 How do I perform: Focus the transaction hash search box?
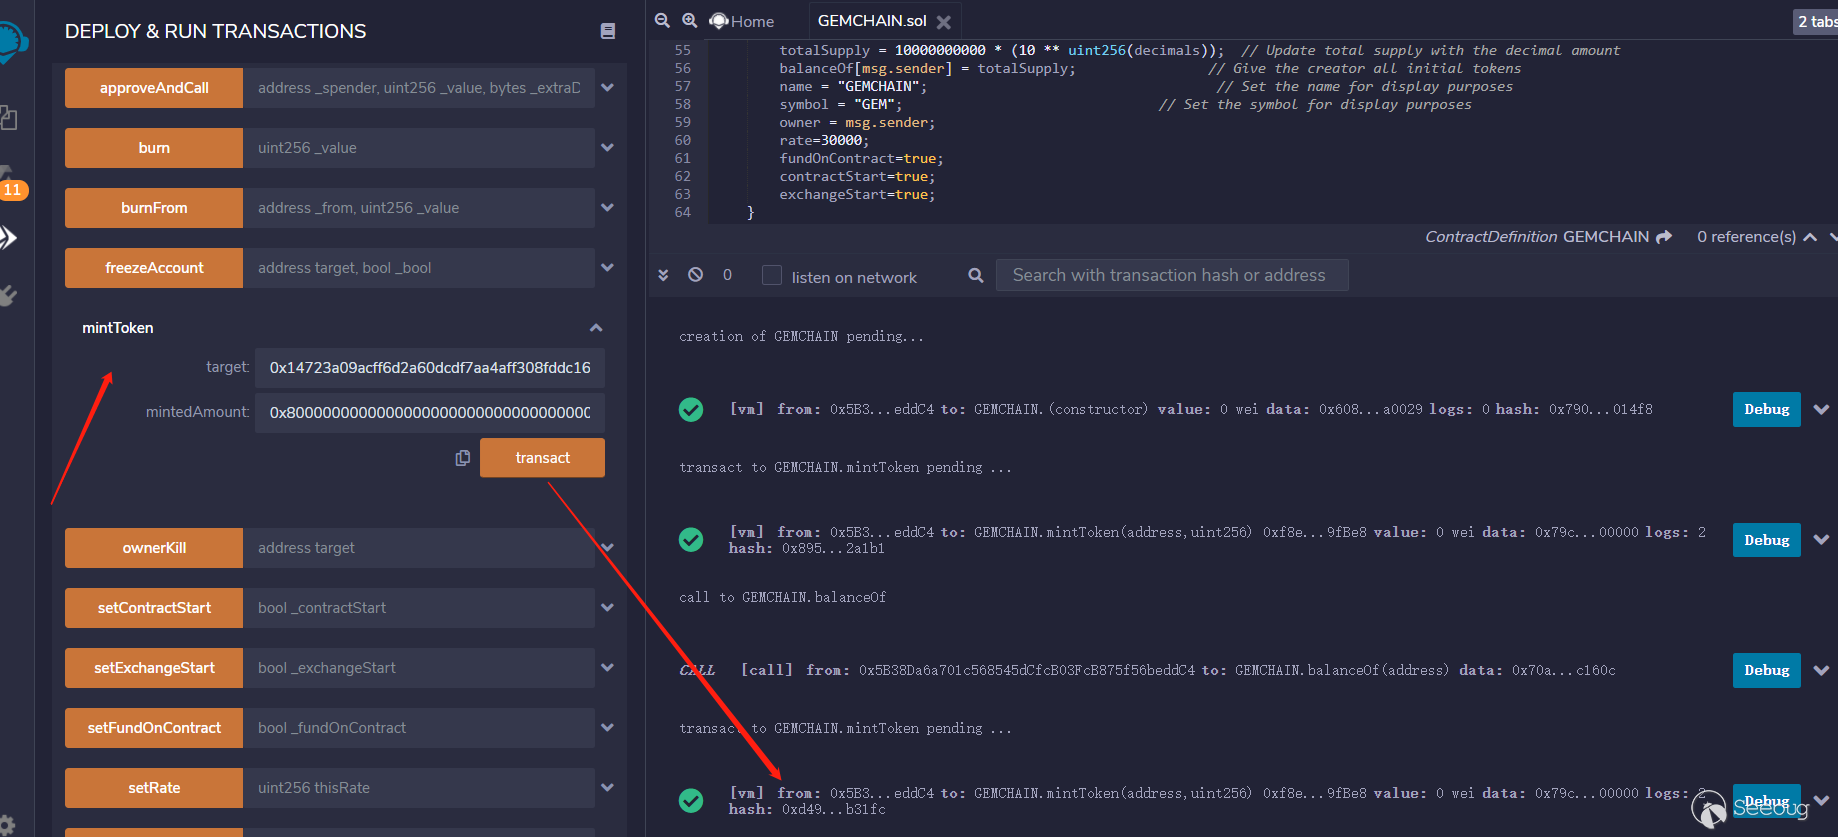(1171, 275)
